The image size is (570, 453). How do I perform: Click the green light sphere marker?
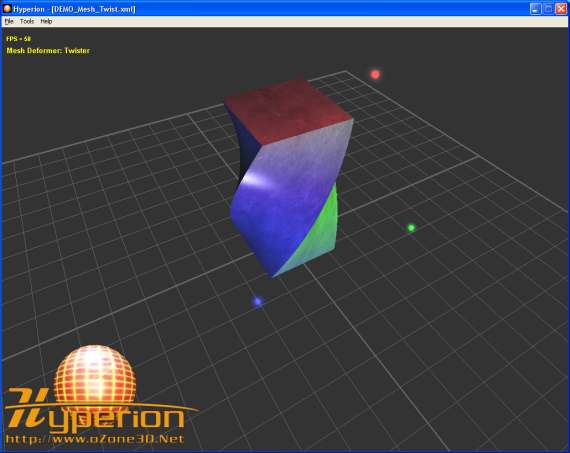coord(411,228)
